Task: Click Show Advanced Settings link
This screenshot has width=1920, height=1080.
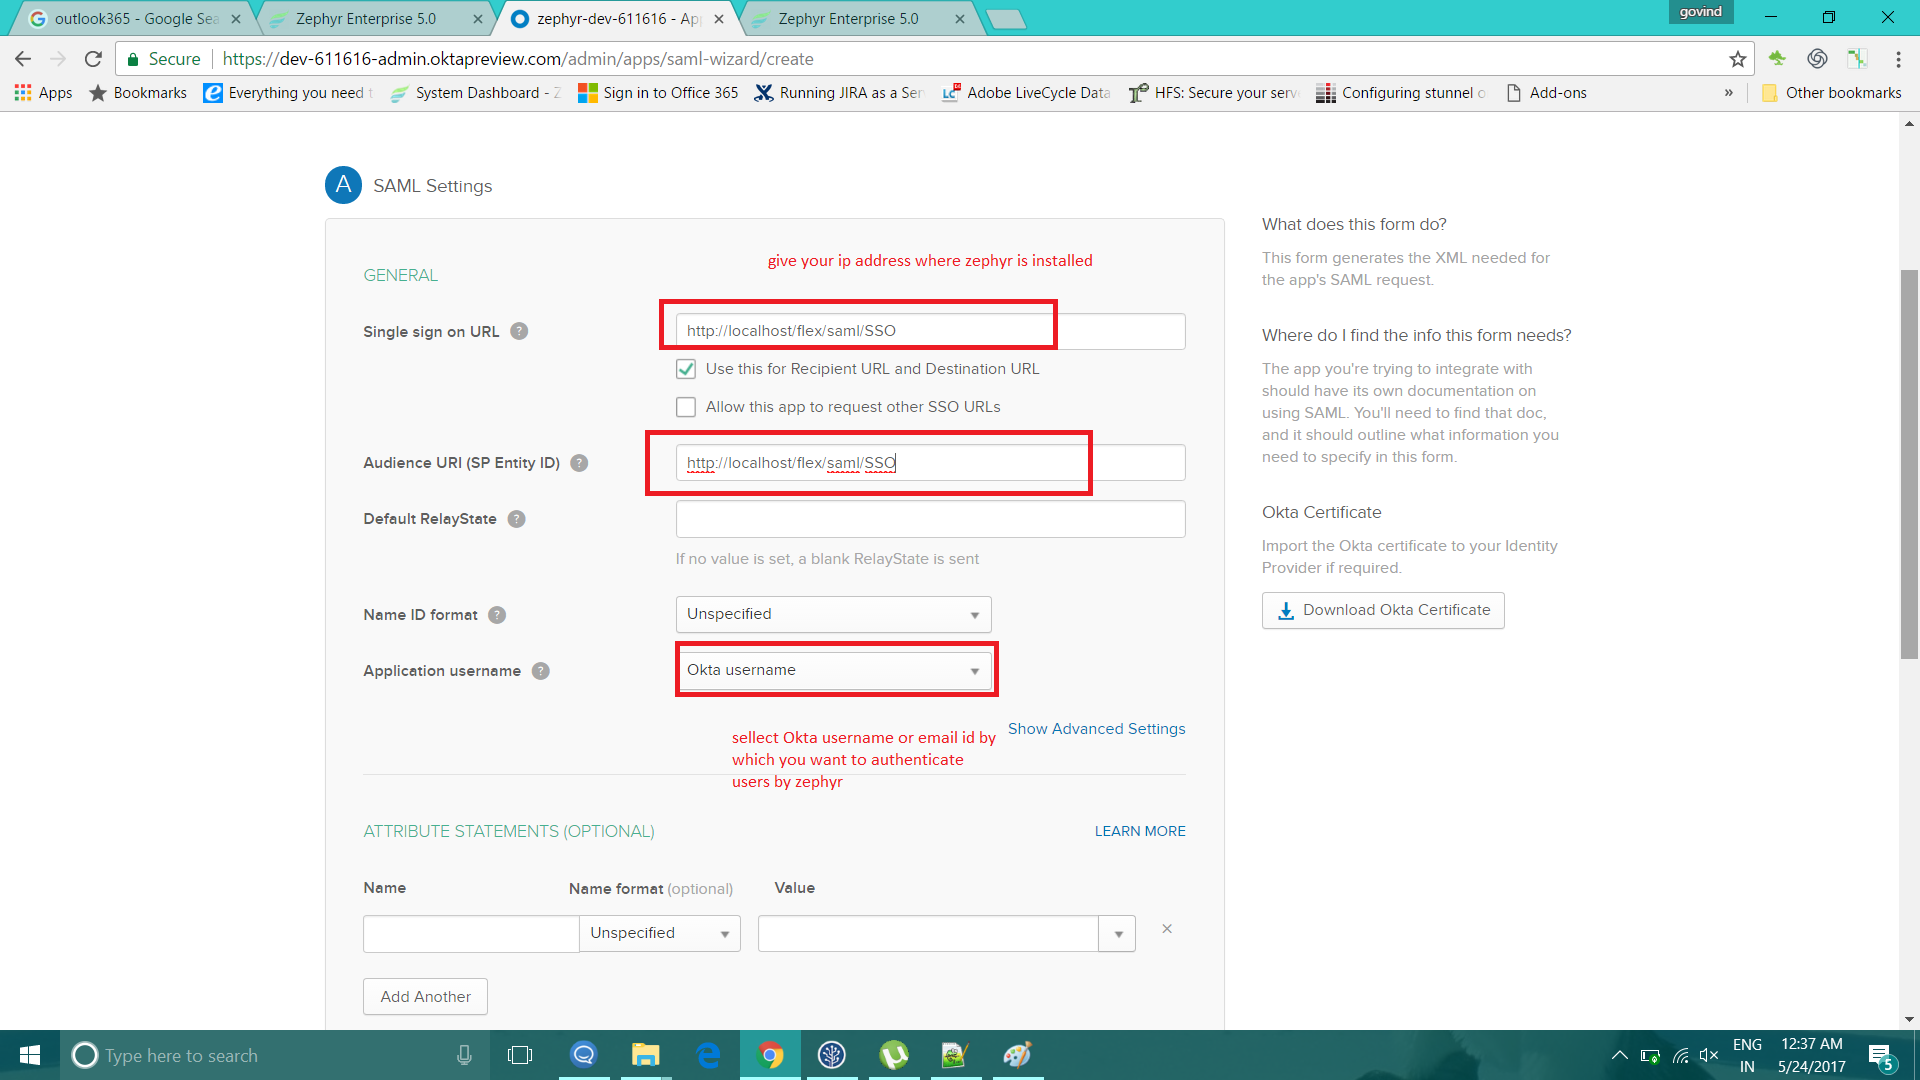Action: coord(1096,729)
